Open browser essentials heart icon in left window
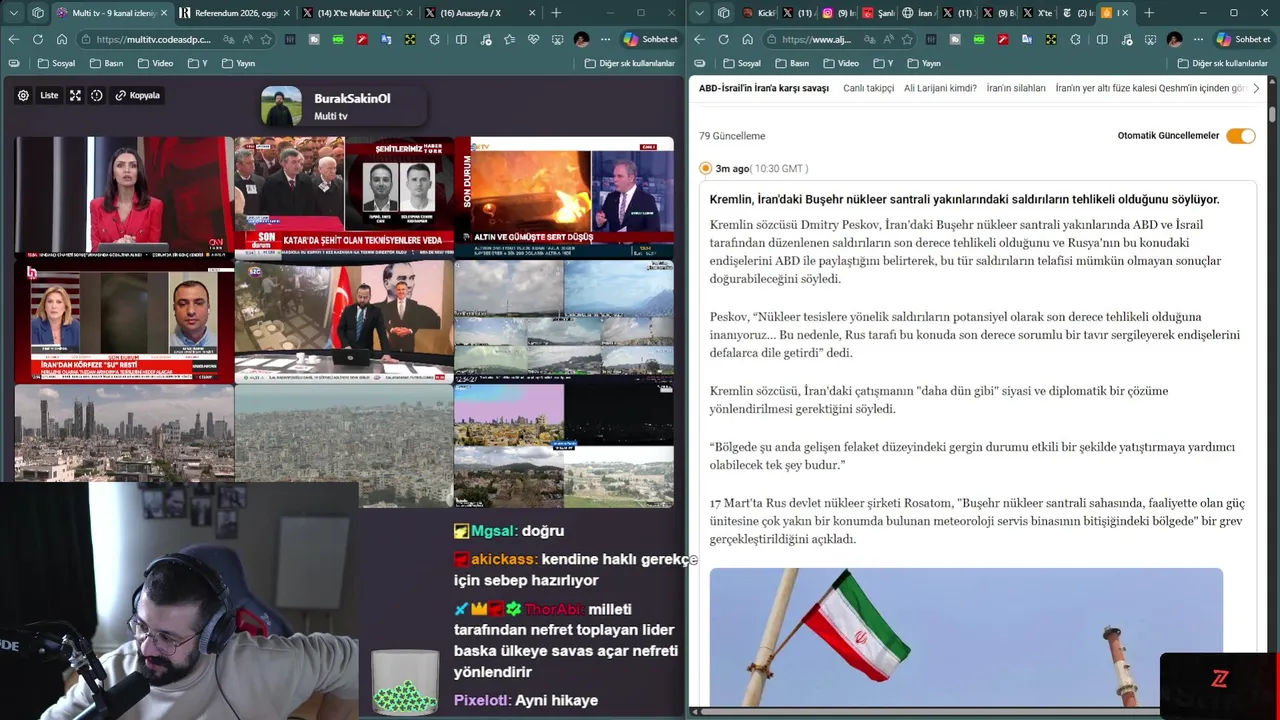 (534, 39)
